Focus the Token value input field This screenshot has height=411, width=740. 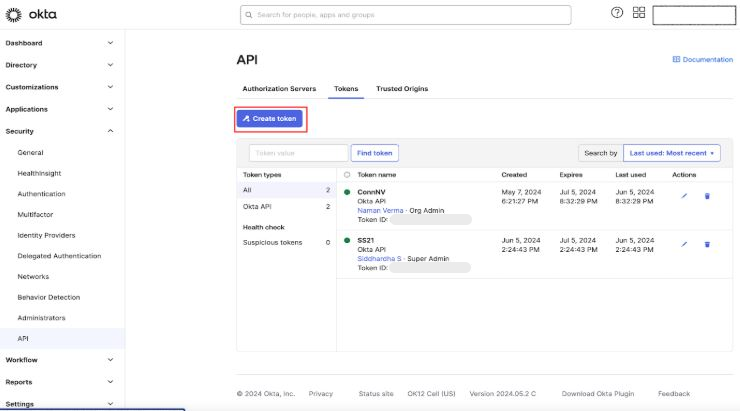point(298,153)
